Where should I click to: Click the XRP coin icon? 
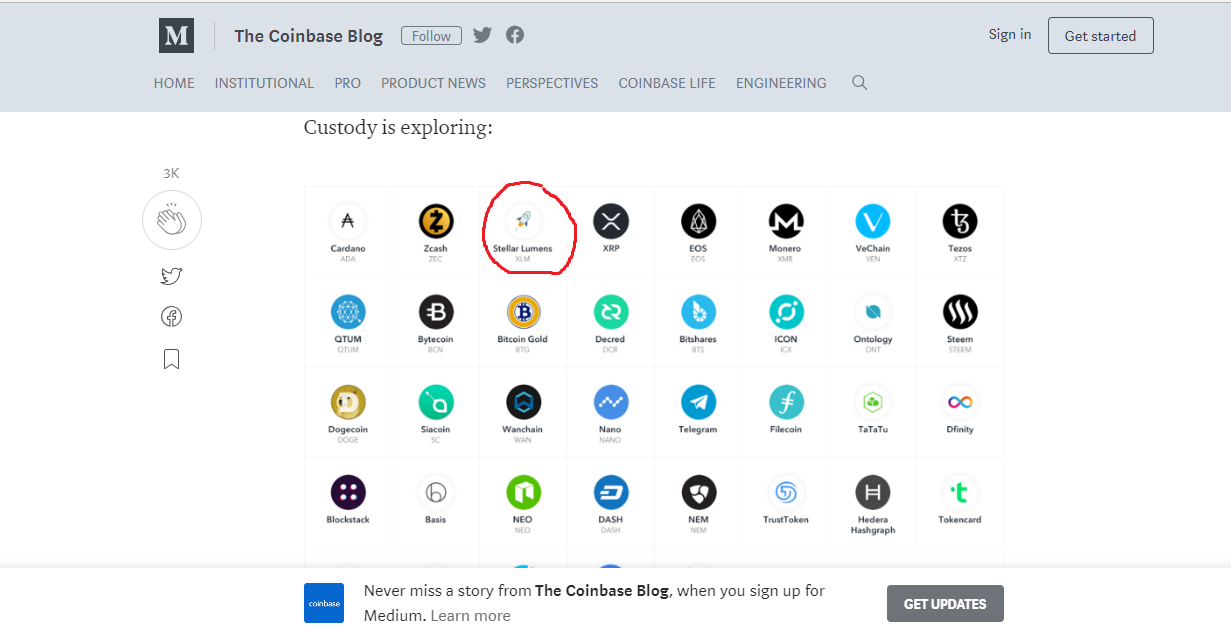611,221
